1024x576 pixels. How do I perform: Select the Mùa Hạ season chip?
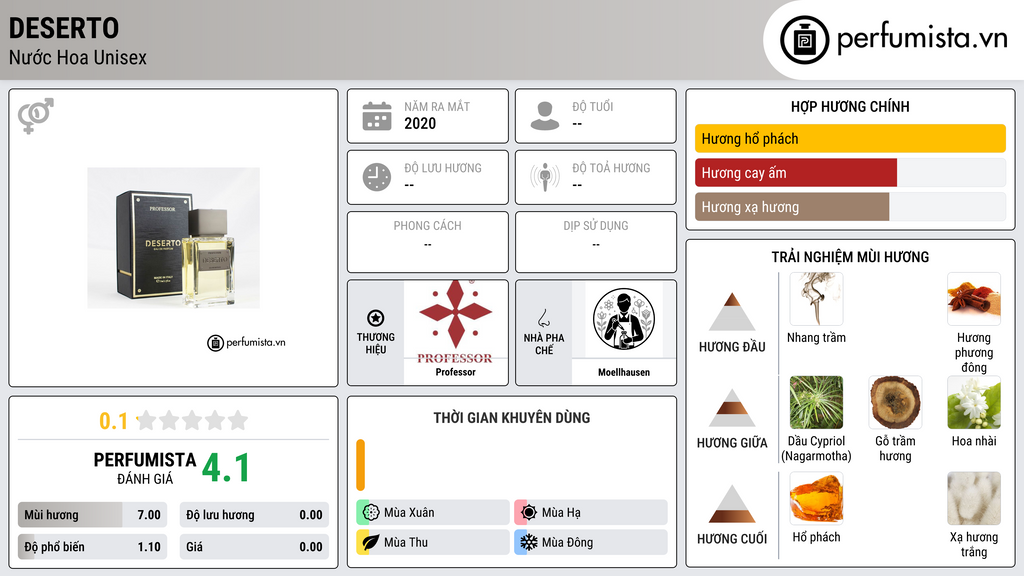click(x=591, y=513)
